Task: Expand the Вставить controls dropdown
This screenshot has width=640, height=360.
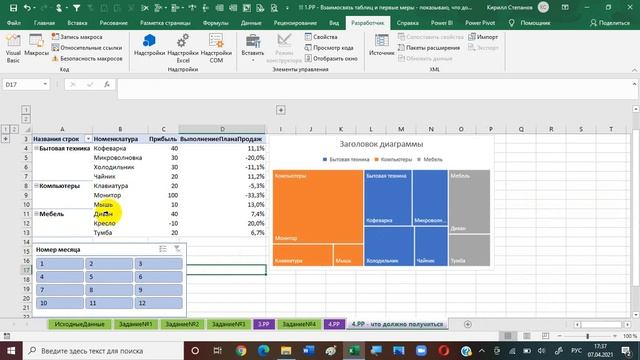Action: [253, 60]
